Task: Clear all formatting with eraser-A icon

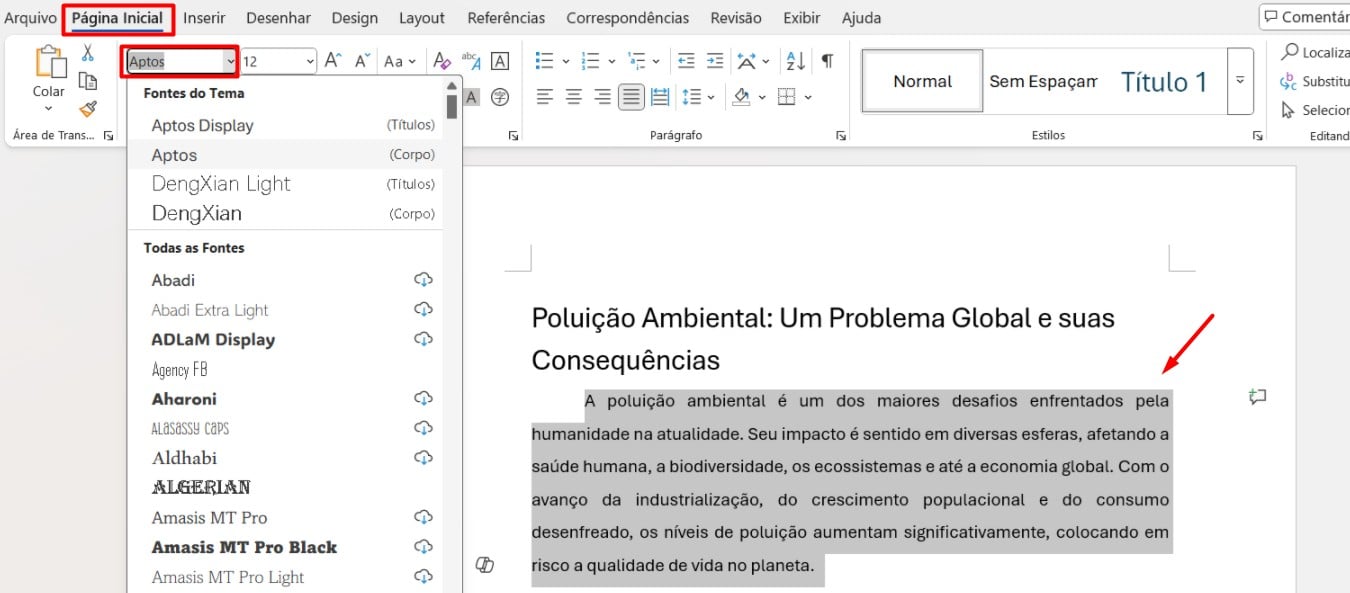Action: [442, 61]
